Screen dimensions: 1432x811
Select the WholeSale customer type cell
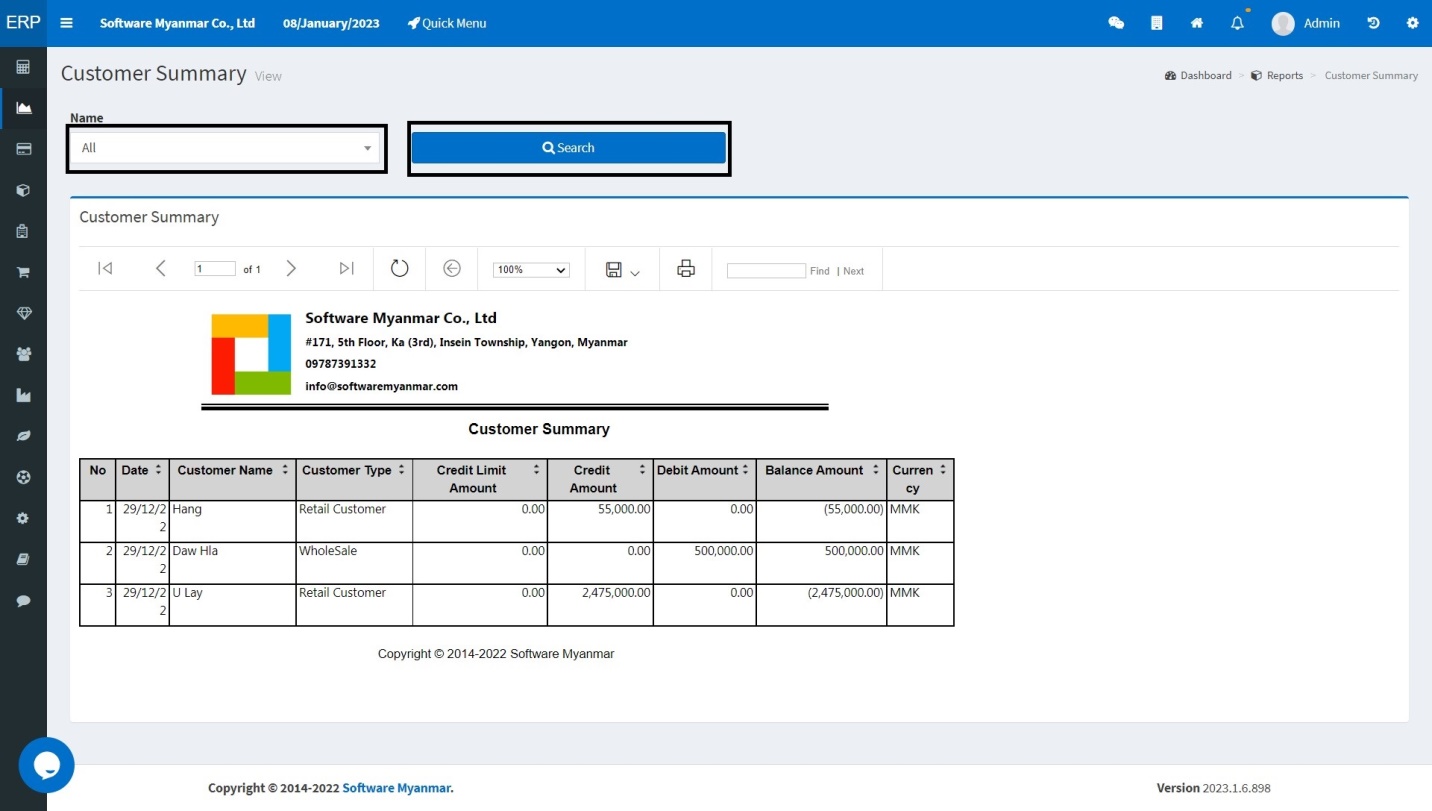point(354,563)
